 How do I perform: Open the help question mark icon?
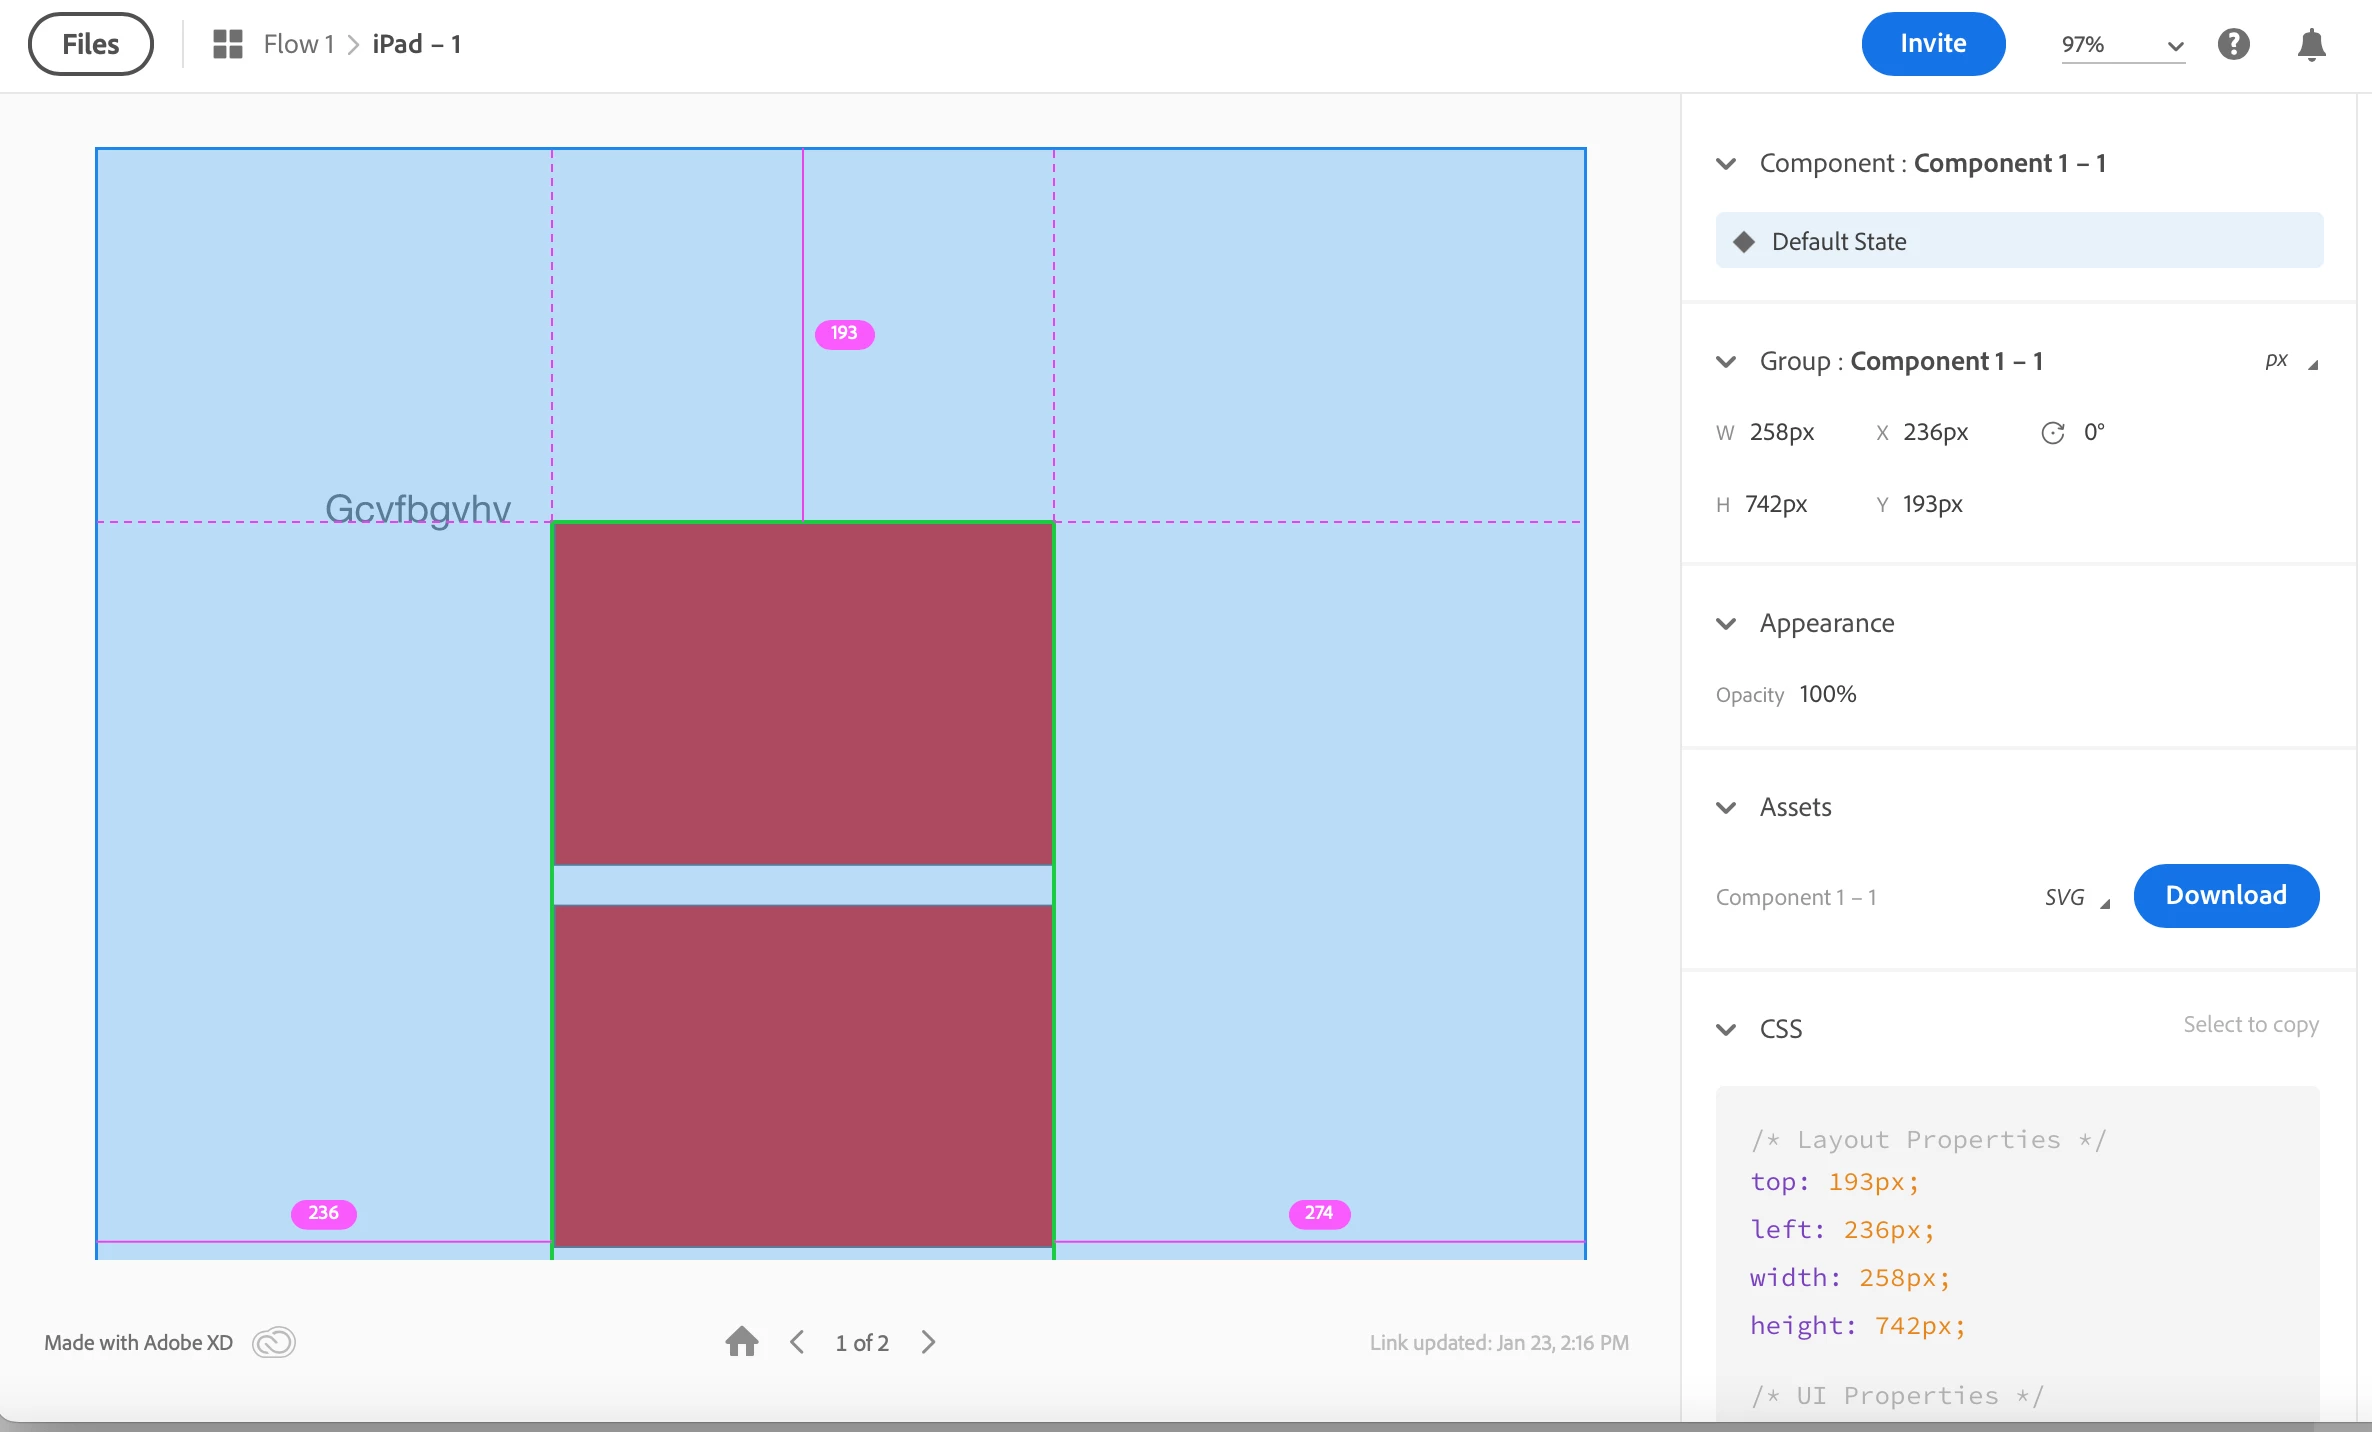(x=2233, y=44)
